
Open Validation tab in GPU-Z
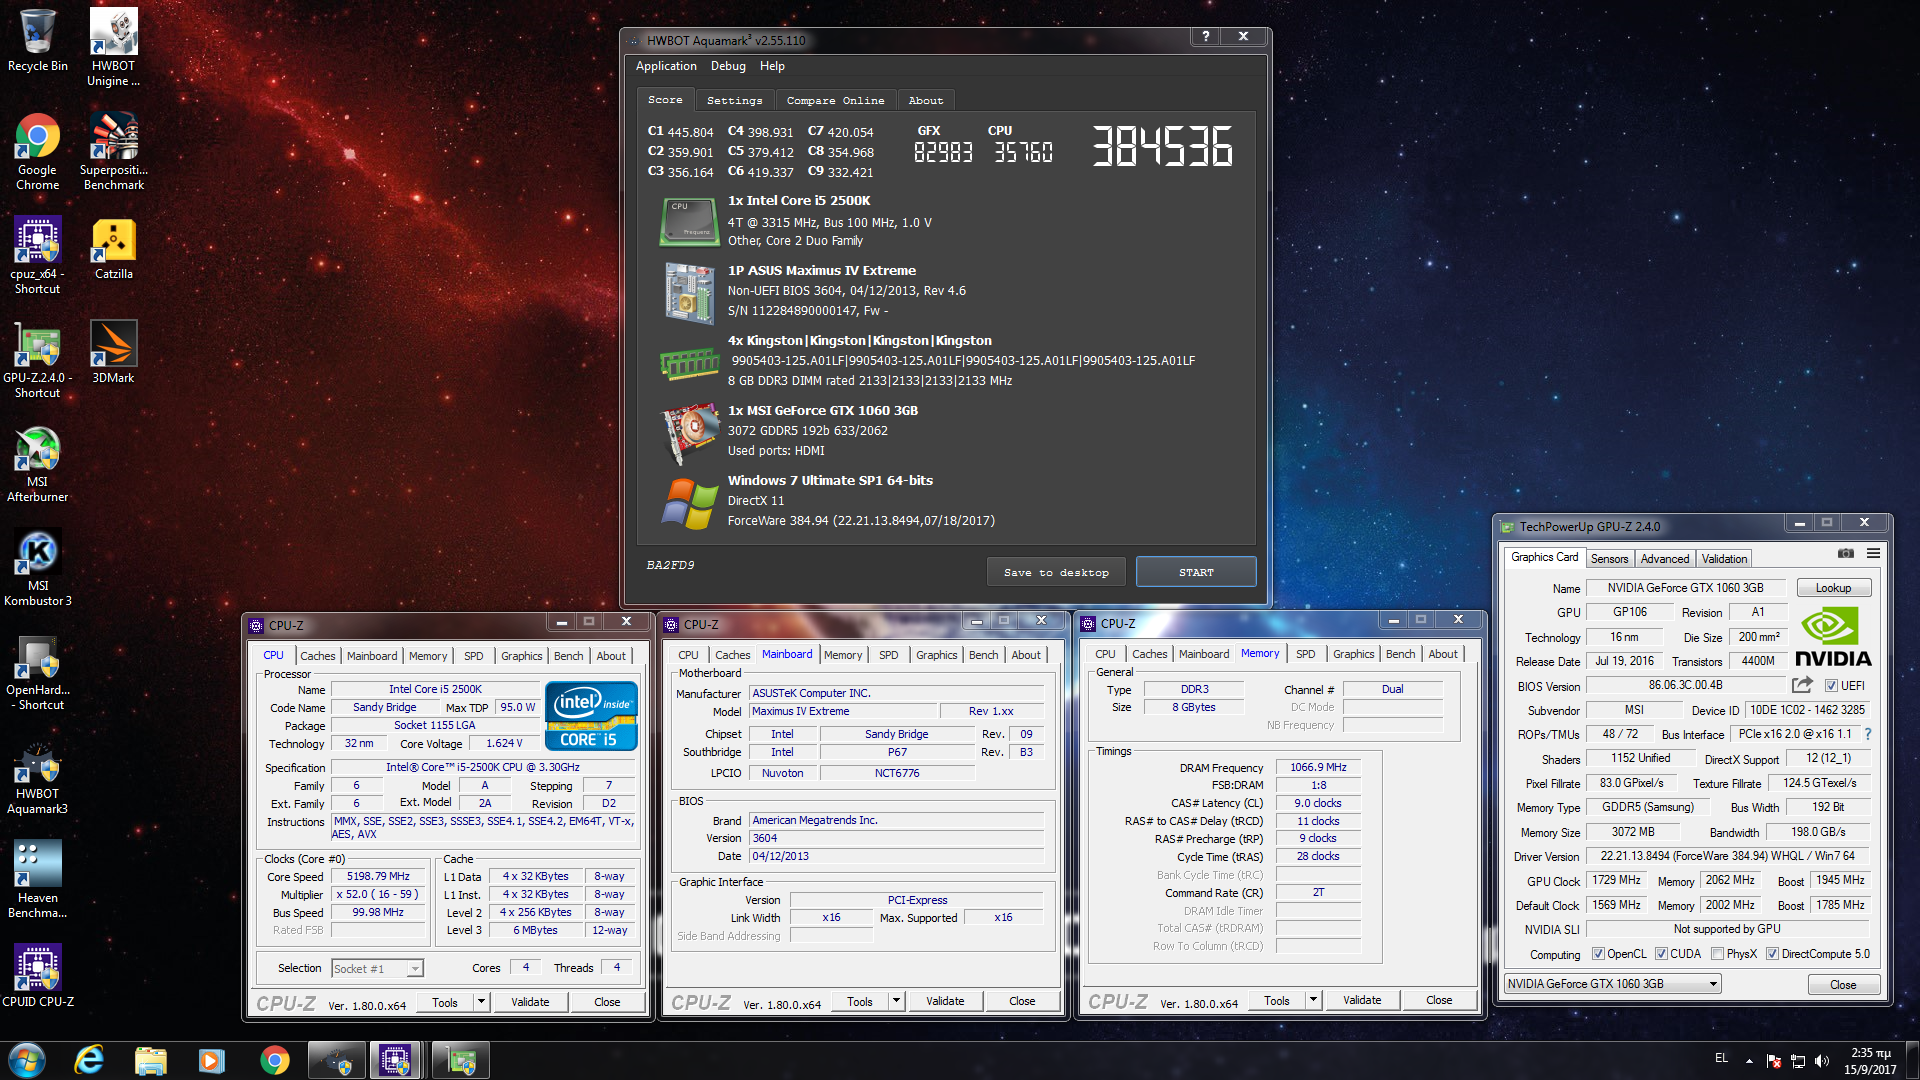point(1724,559)
